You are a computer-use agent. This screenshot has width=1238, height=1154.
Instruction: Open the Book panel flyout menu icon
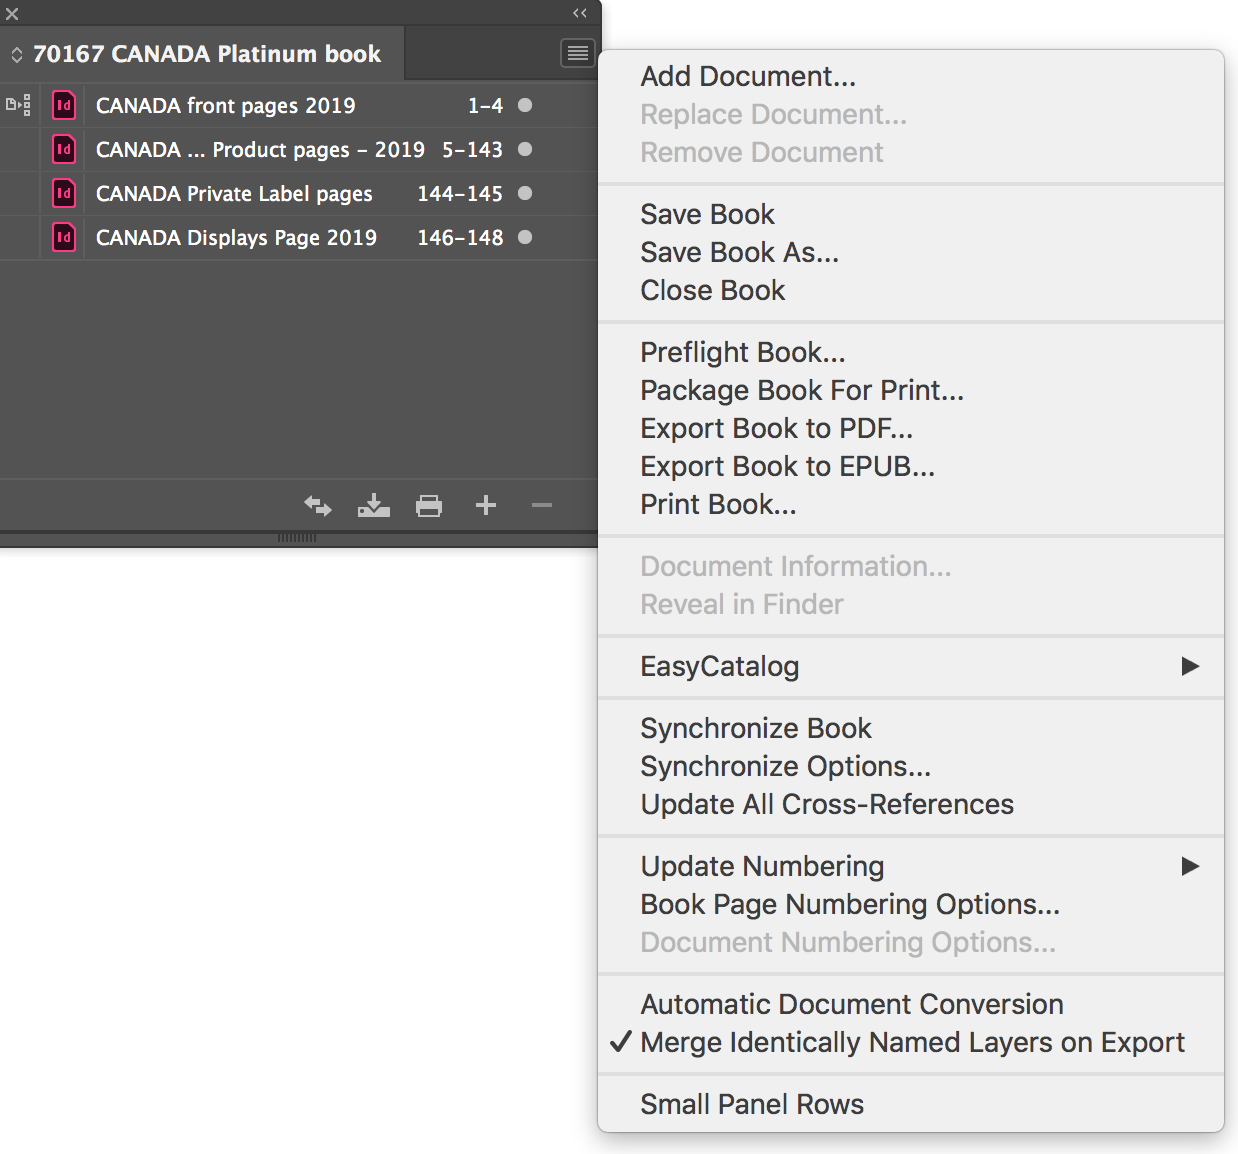(577, 53)
